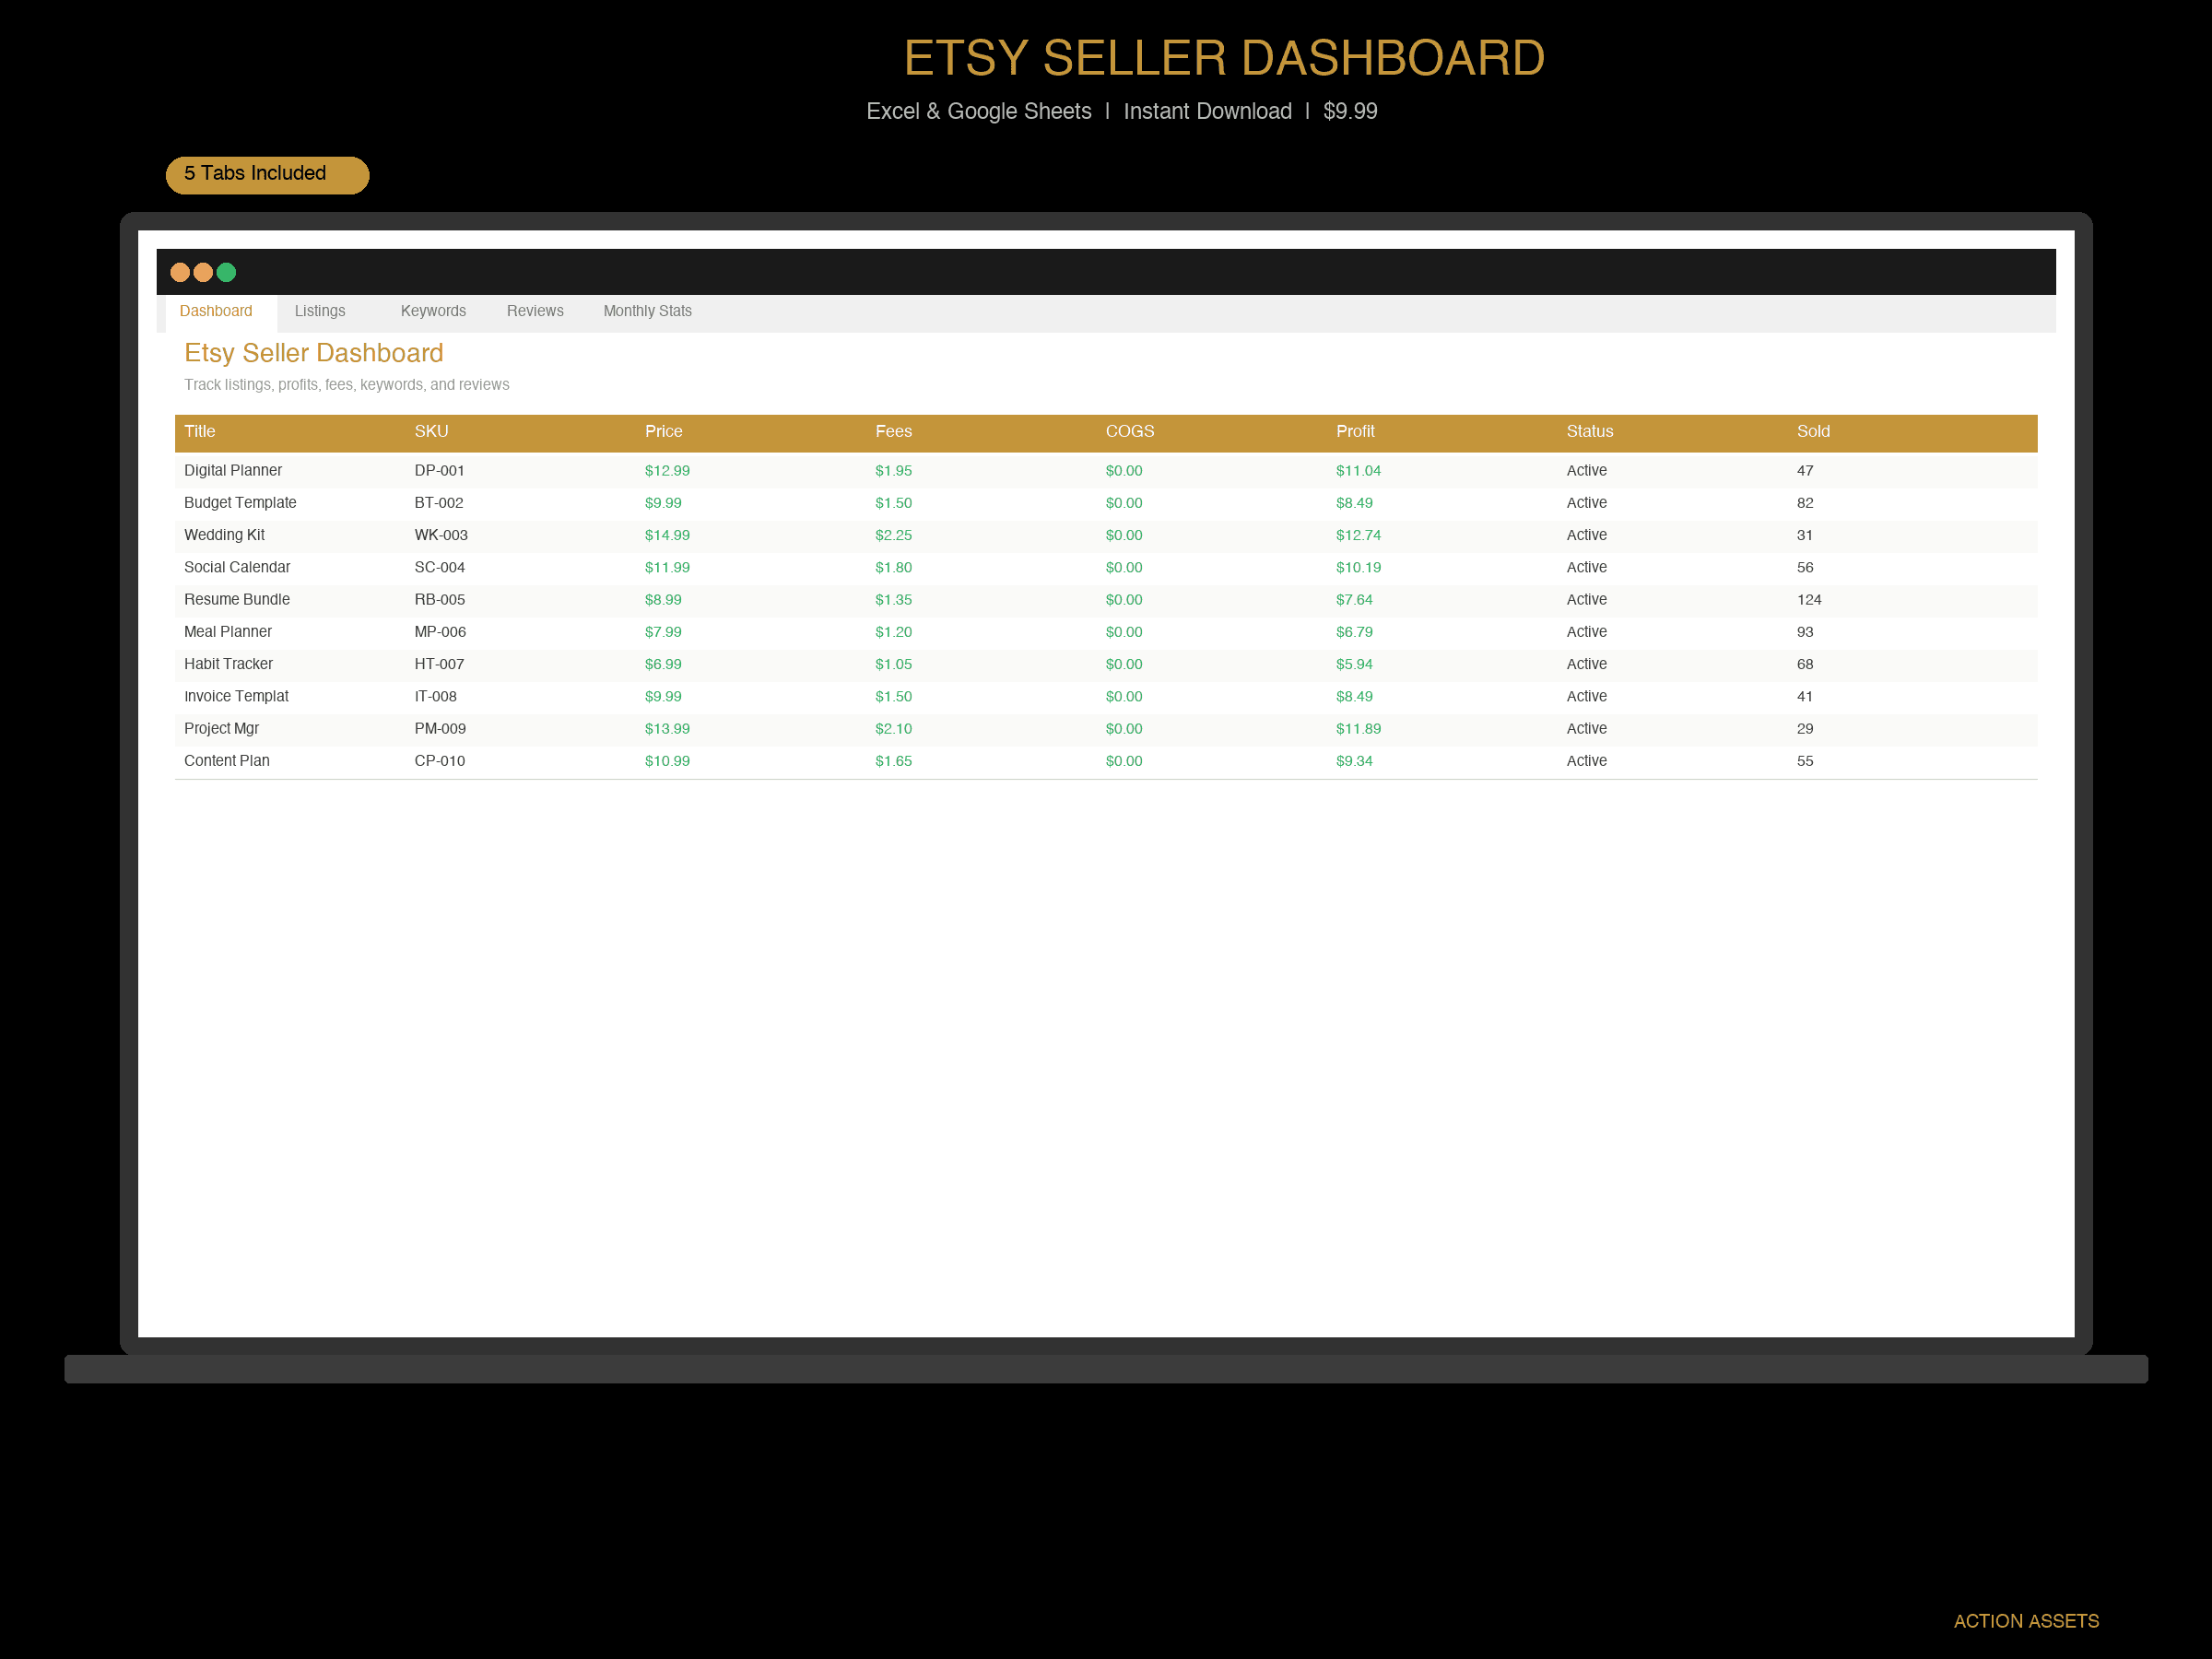Click the sold count 47
2212x1659 pixels.
click(x=1805, y=470)
